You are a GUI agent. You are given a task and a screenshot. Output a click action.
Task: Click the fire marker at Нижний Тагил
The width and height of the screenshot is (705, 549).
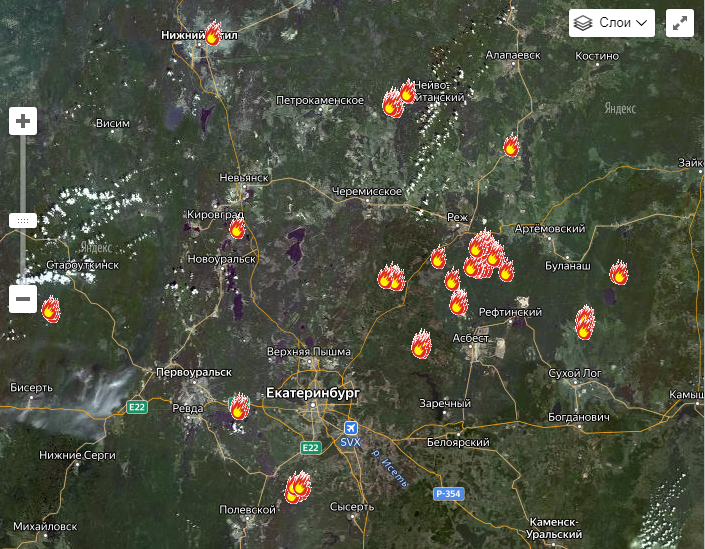click(213, 34)
